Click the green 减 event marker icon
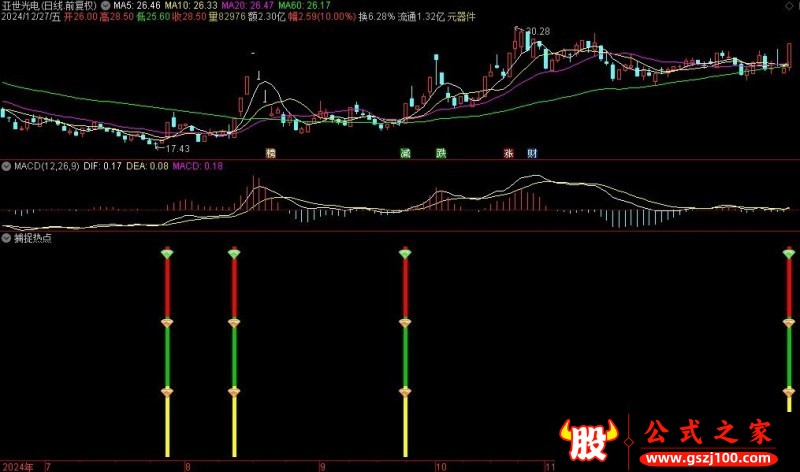Screen dimensions: 800x472 pos(405,153)
